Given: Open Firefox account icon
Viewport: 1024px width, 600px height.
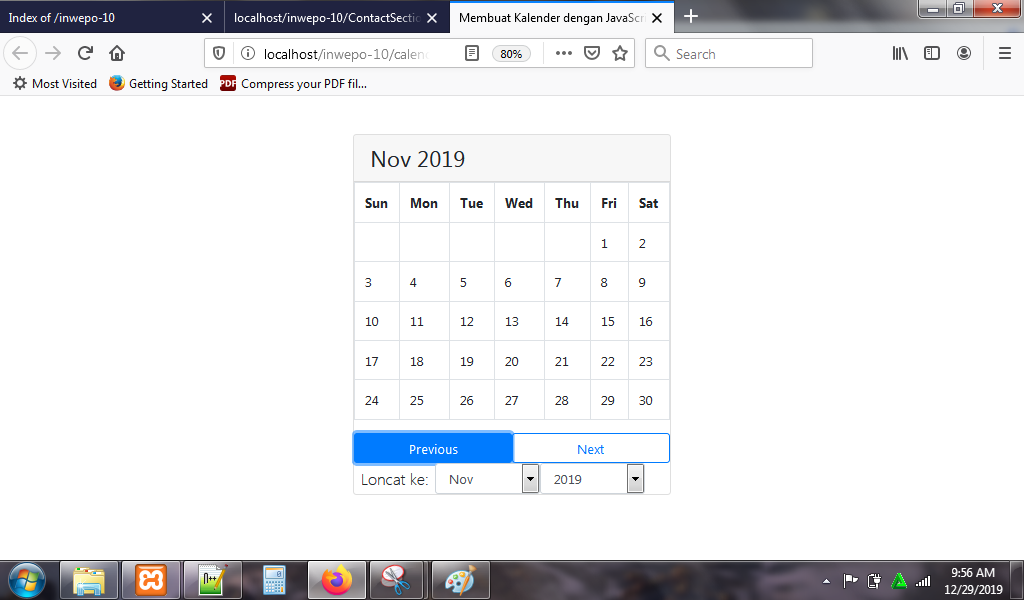Looking at the screenshot, I should (964, 54).
